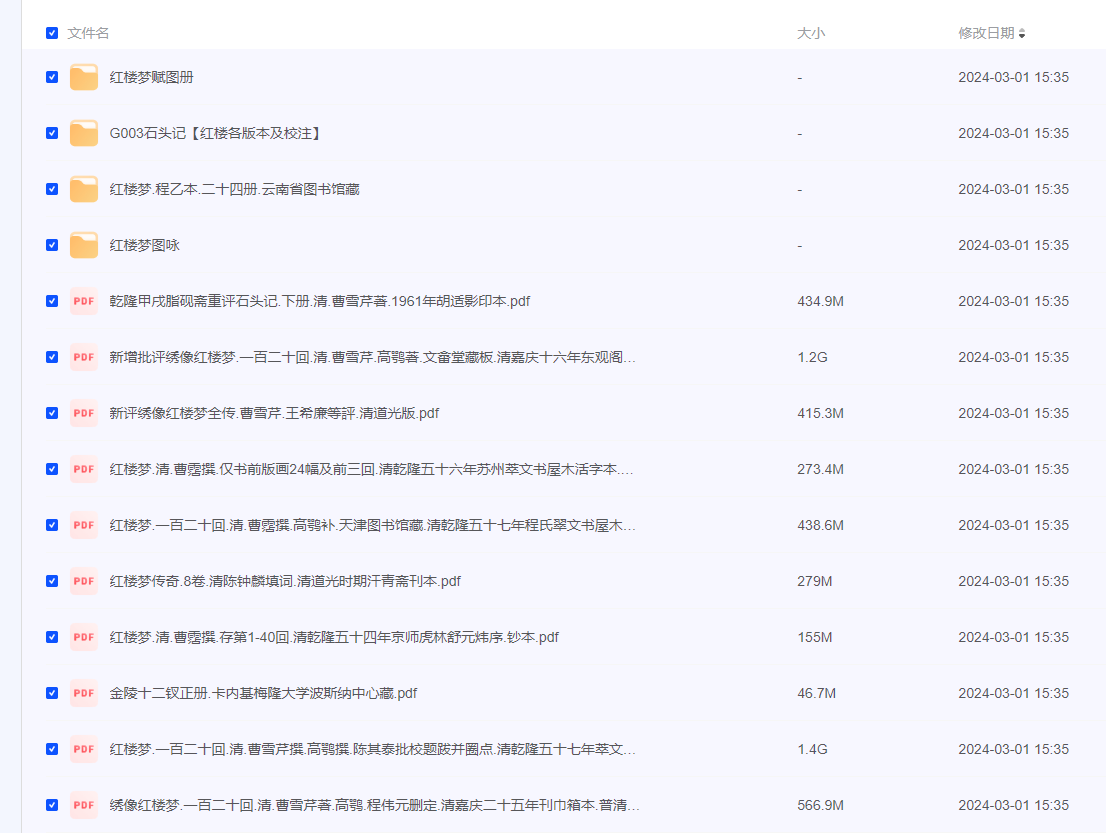1106x833 pixels.
Task: Click the folder icon for 红楼梦赋图册
Action: coord(84,77)
